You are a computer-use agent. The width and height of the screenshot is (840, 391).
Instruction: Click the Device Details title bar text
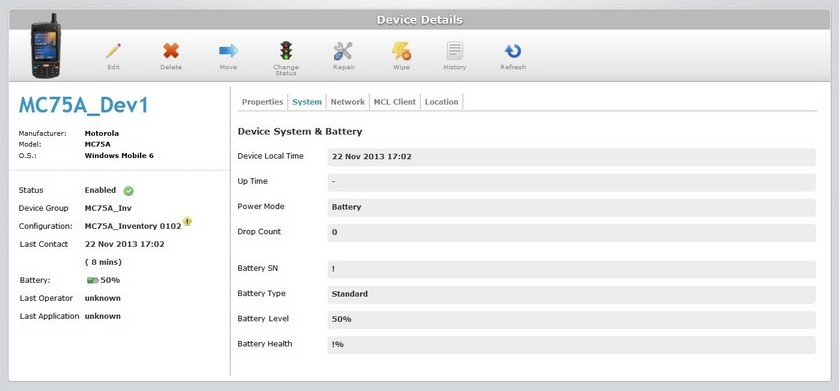click(419, 20)
